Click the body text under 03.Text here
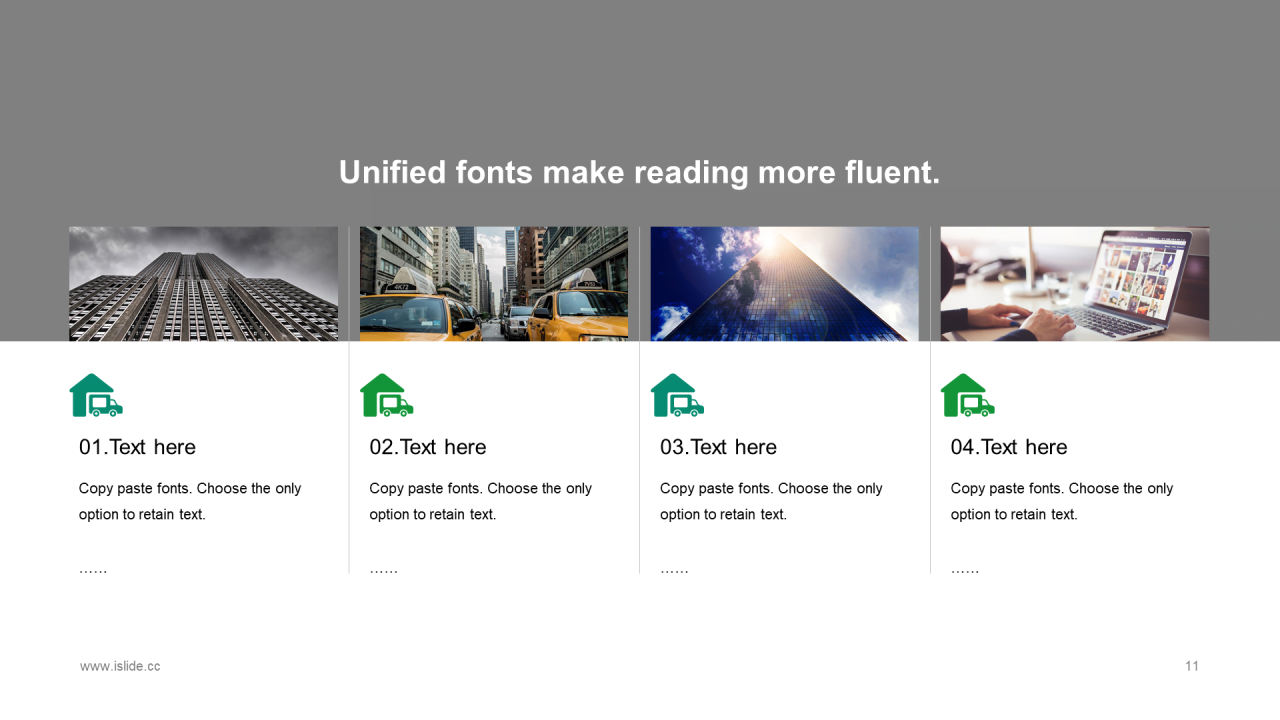The width and height of the screenshot is (1280, 720). tap(771, 501)
